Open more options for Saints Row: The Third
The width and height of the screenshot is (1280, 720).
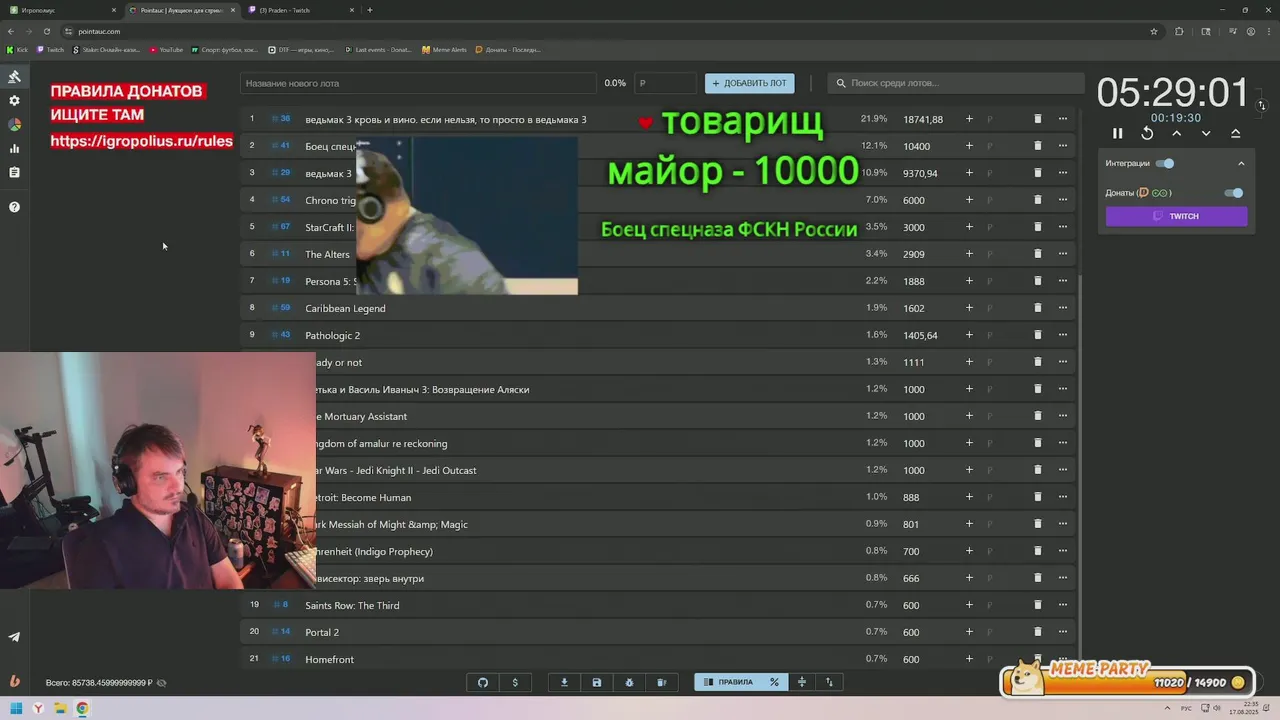click(1063, 605)
